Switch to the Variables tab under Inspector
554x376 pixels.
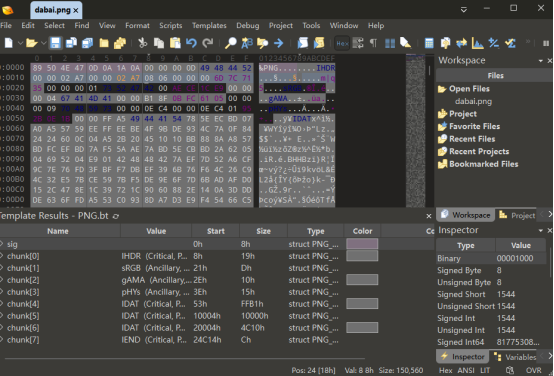[515, 357]
